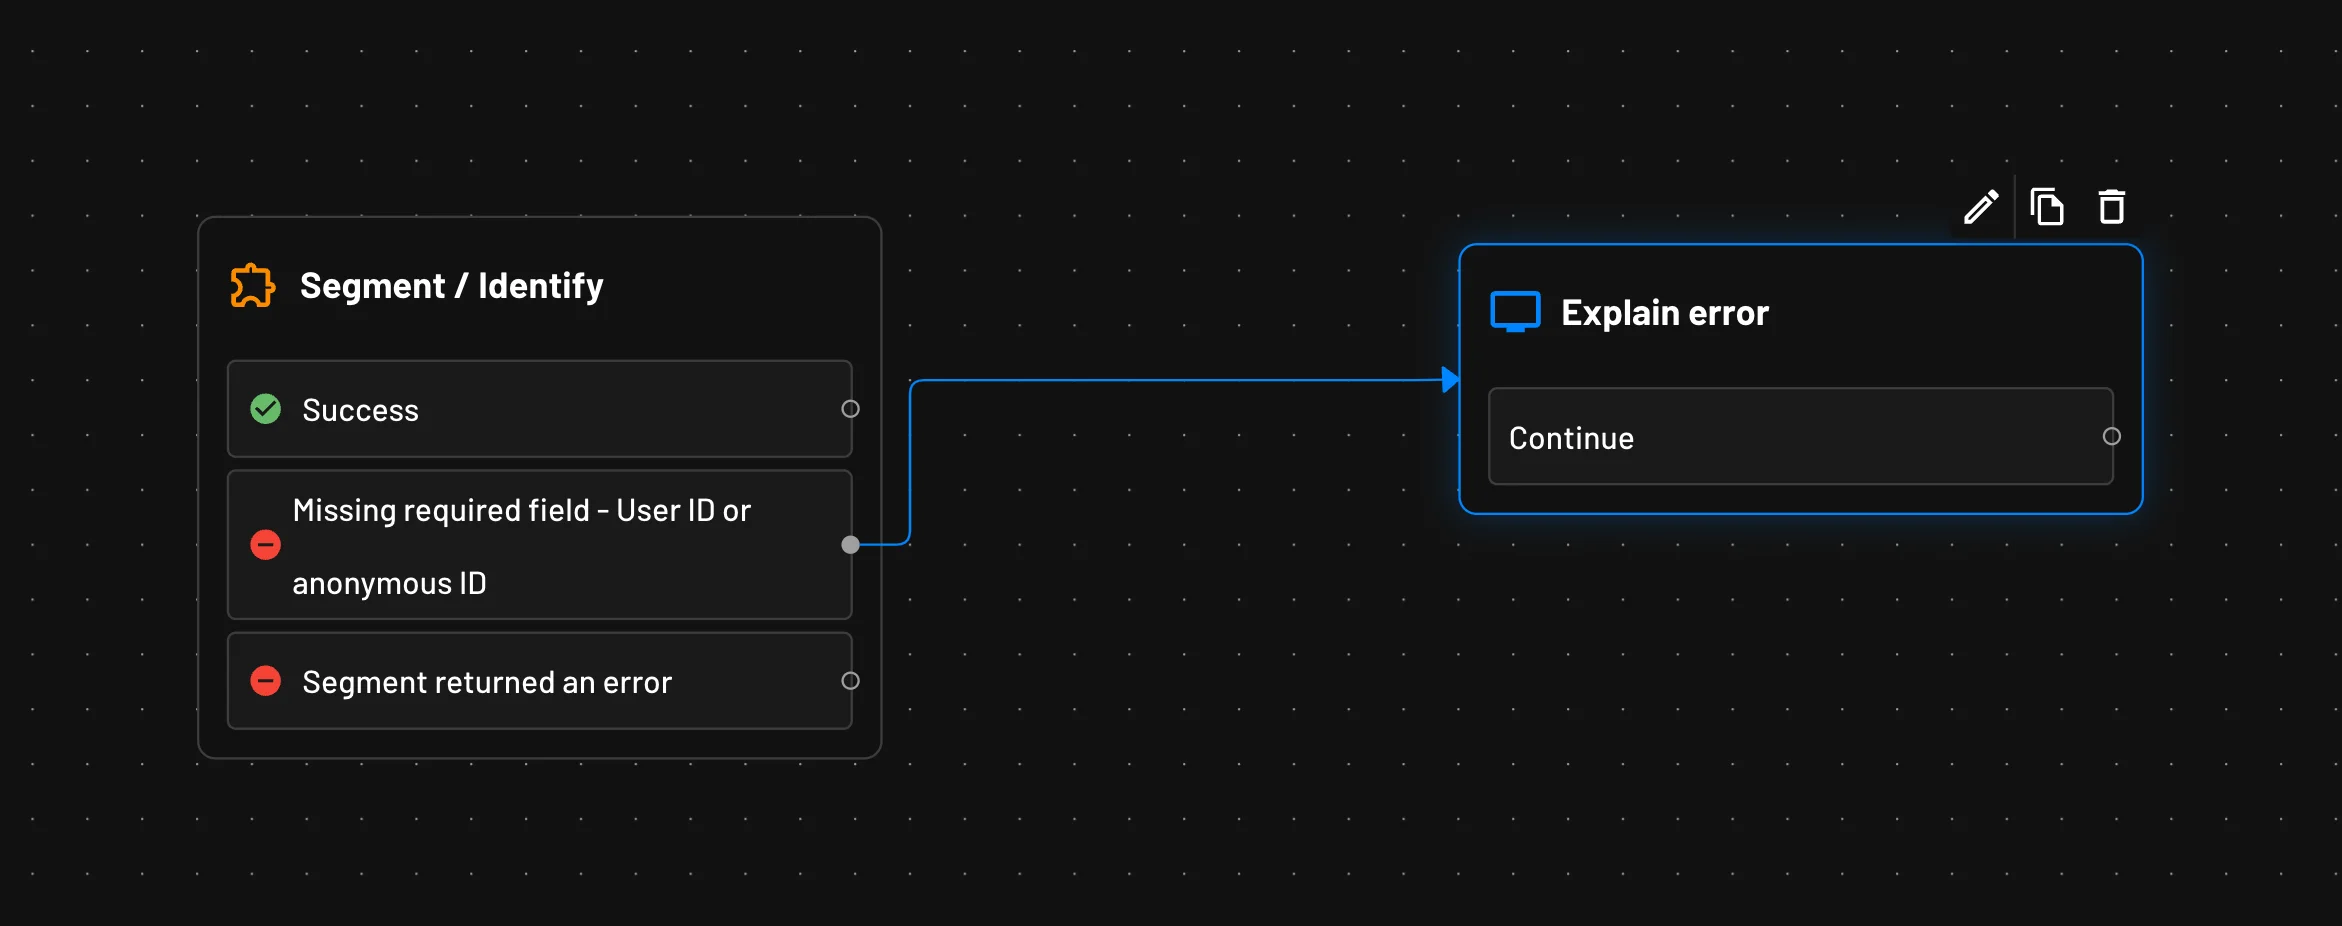Click the monitor icon on the Explain error node
2342x926 pixels.
pos(1514,311)
